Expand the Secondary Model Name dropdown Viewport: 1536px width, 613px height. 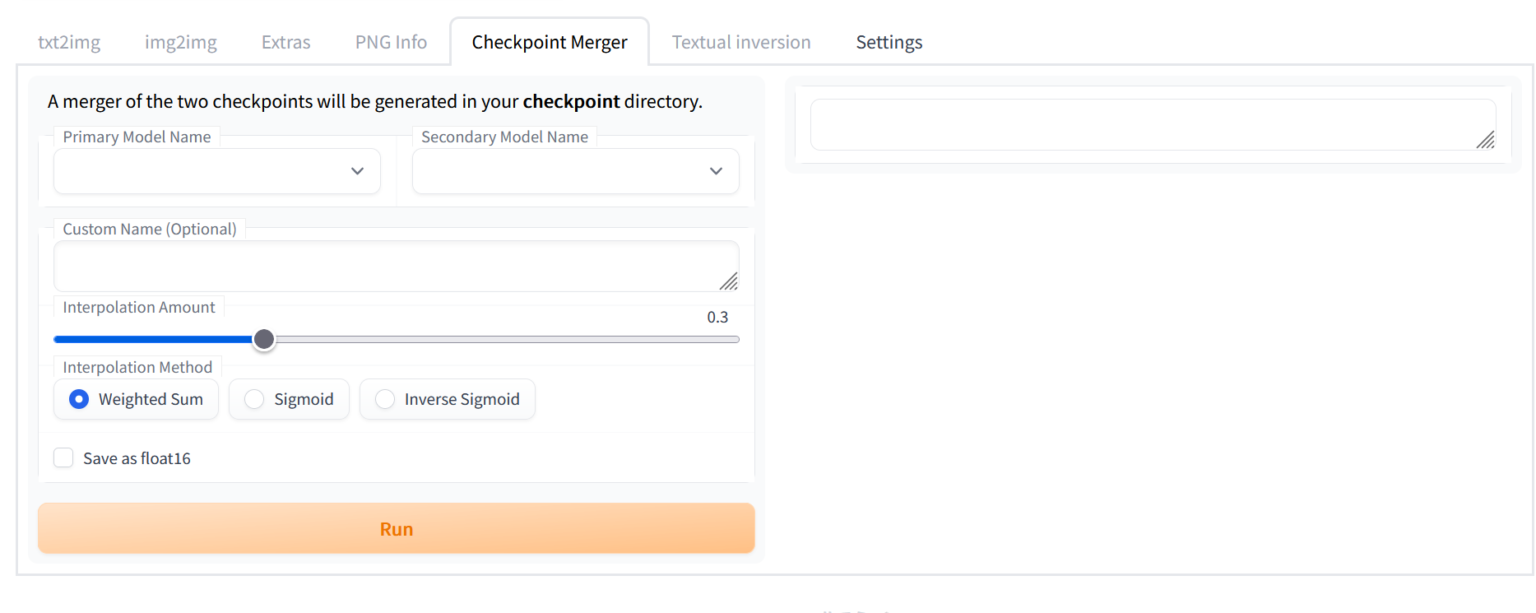tap(575, 171)
